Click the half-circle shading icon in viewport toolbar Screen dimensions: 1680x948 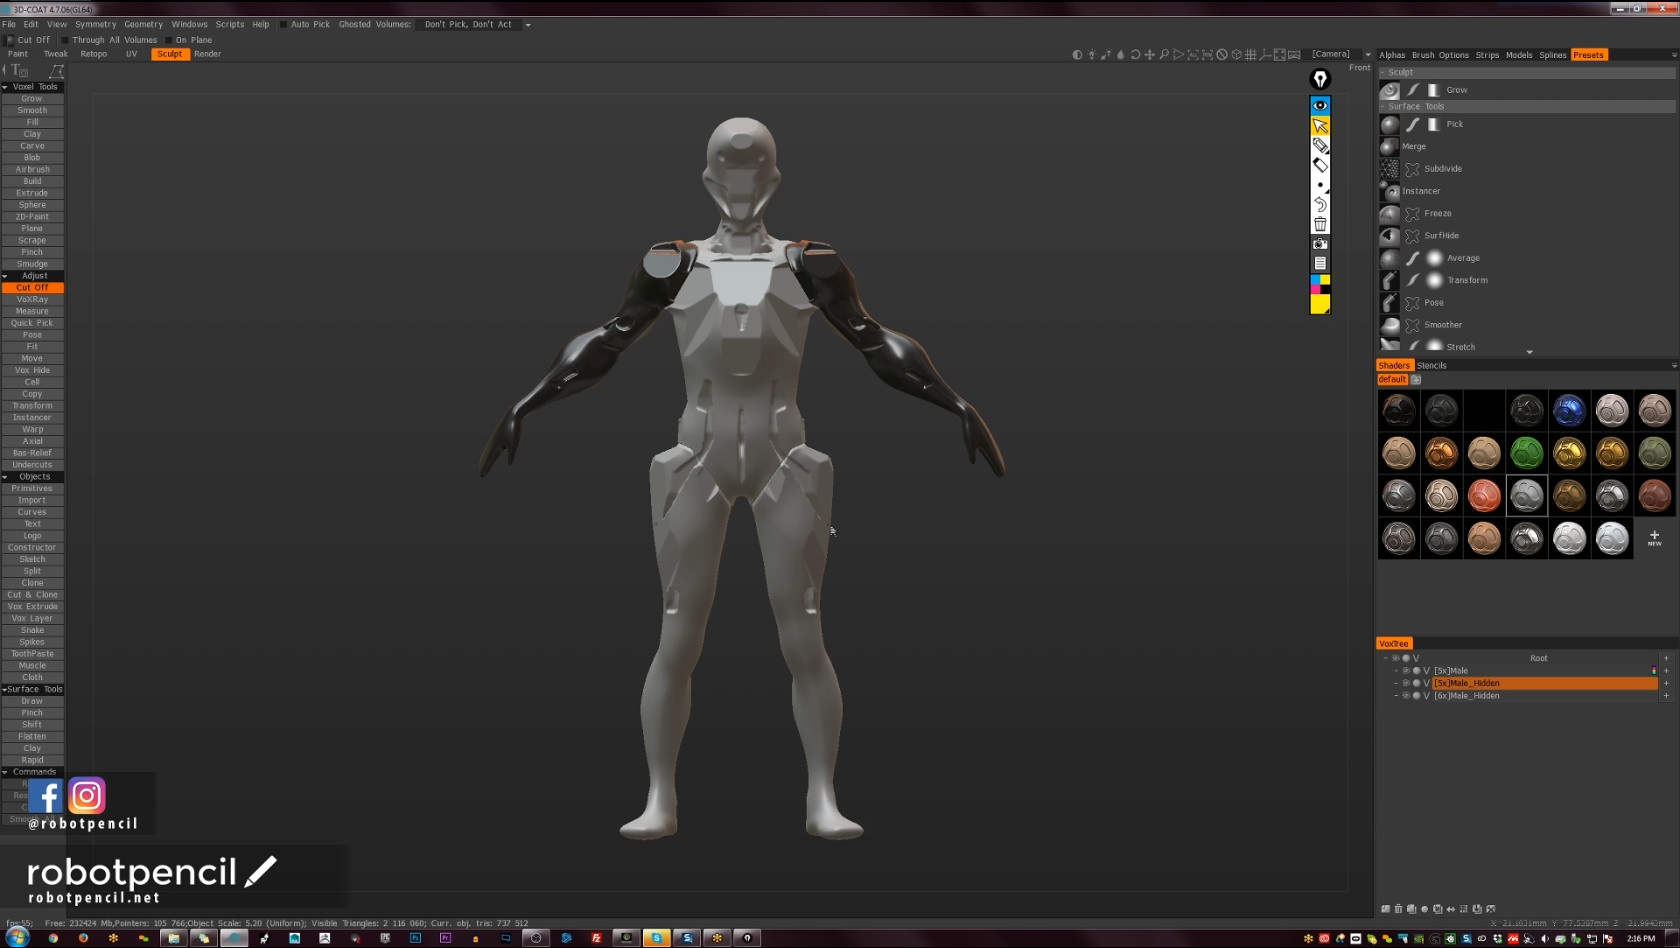coord(1077,54)
